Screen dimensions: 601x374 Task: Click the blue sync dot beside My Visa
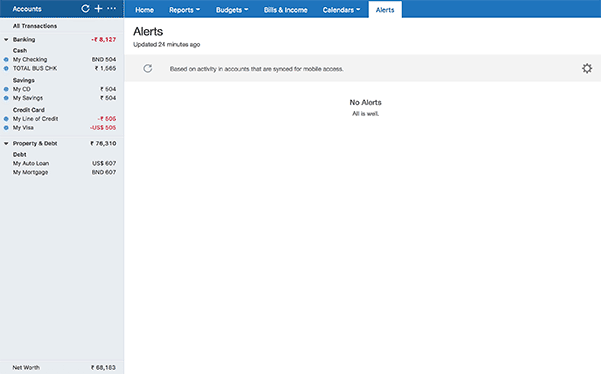point(6,128)
